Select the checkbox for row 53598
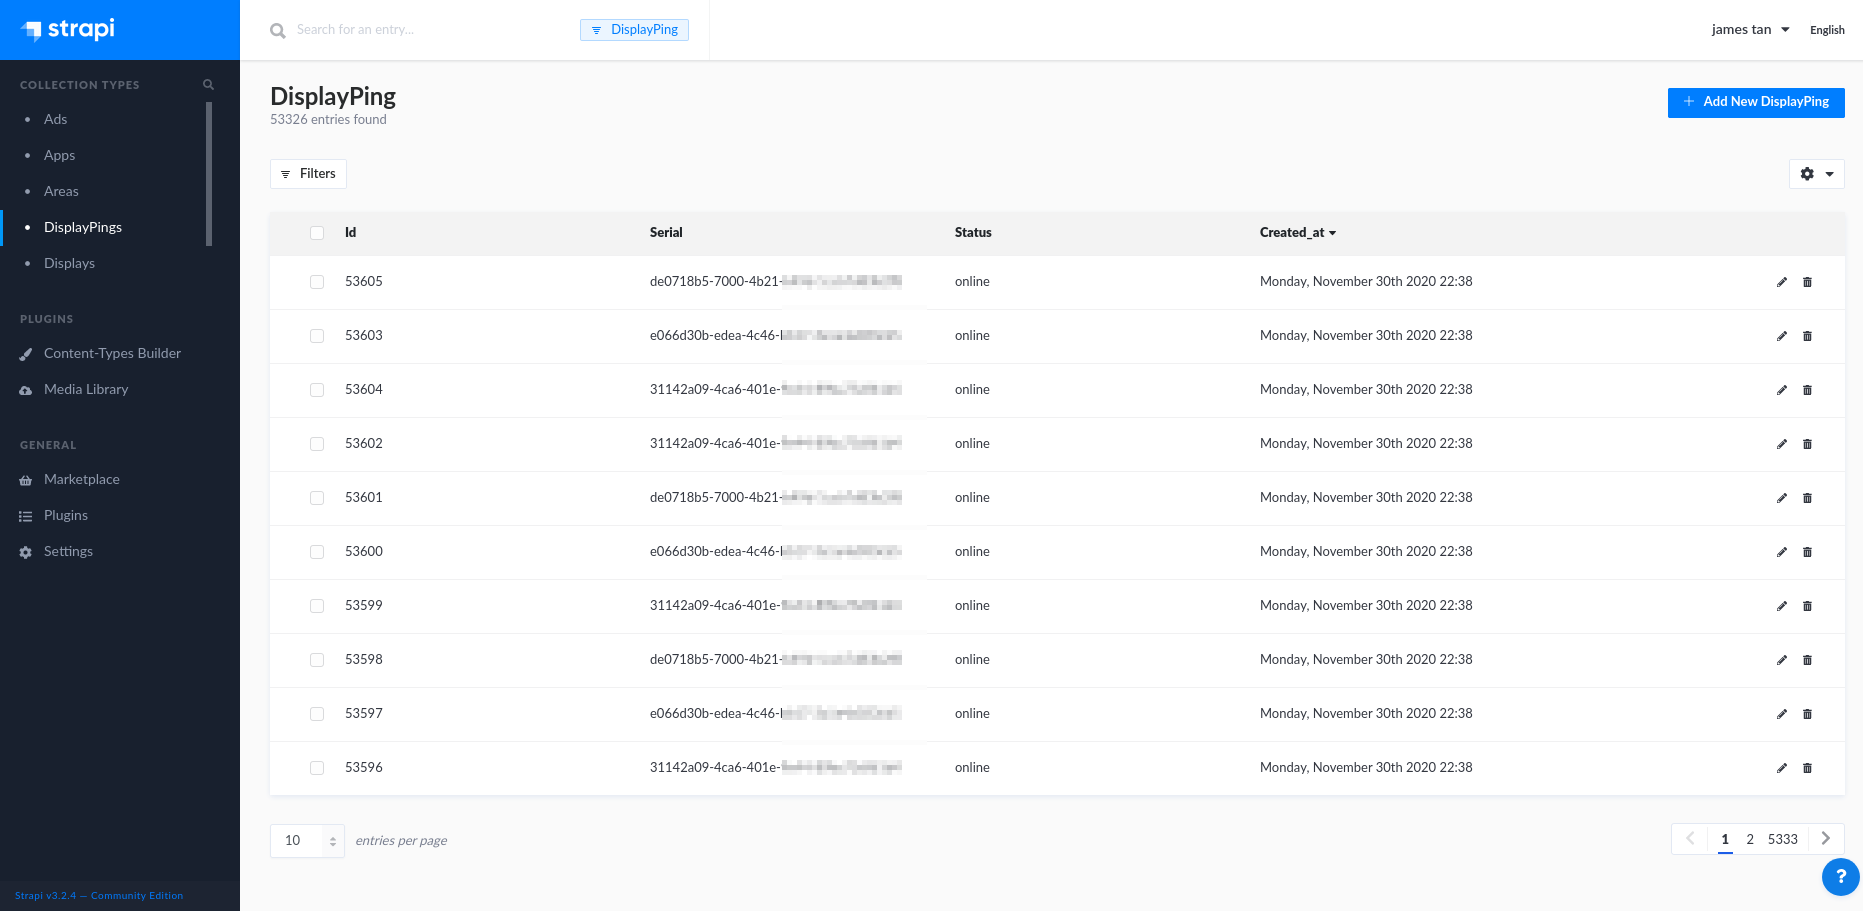Viewport: 1863px width, 911px height. pos(317,660)
